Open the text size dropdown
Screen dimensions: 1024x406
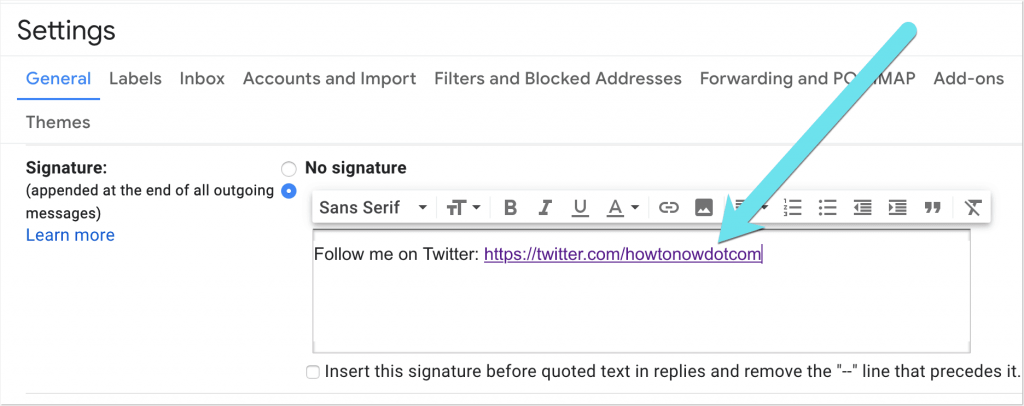(x=463, y=208)
